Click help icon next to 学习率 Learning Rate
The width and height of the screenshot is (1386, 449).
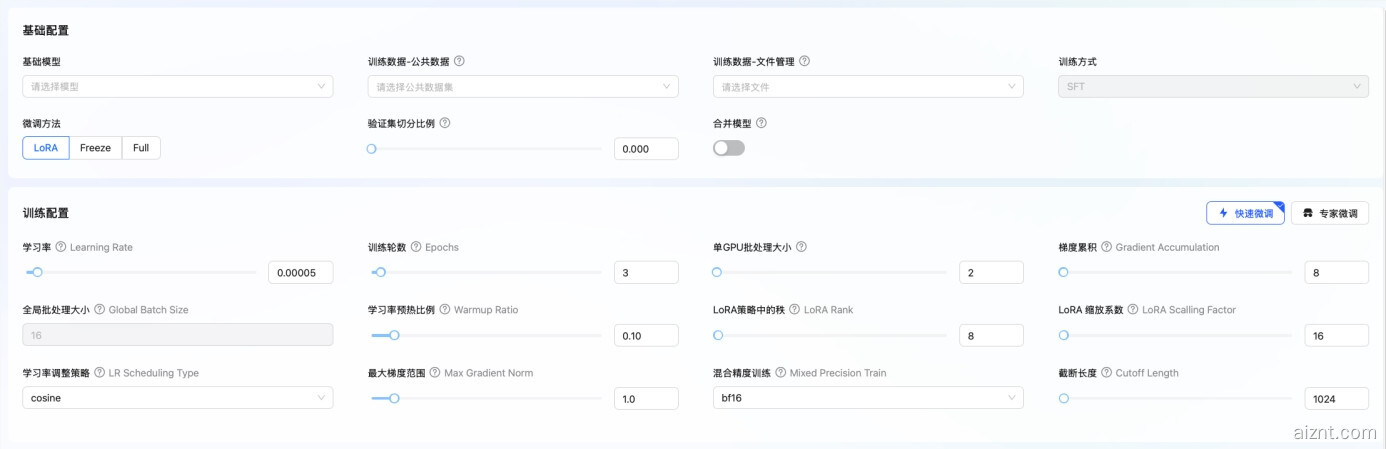61,247
